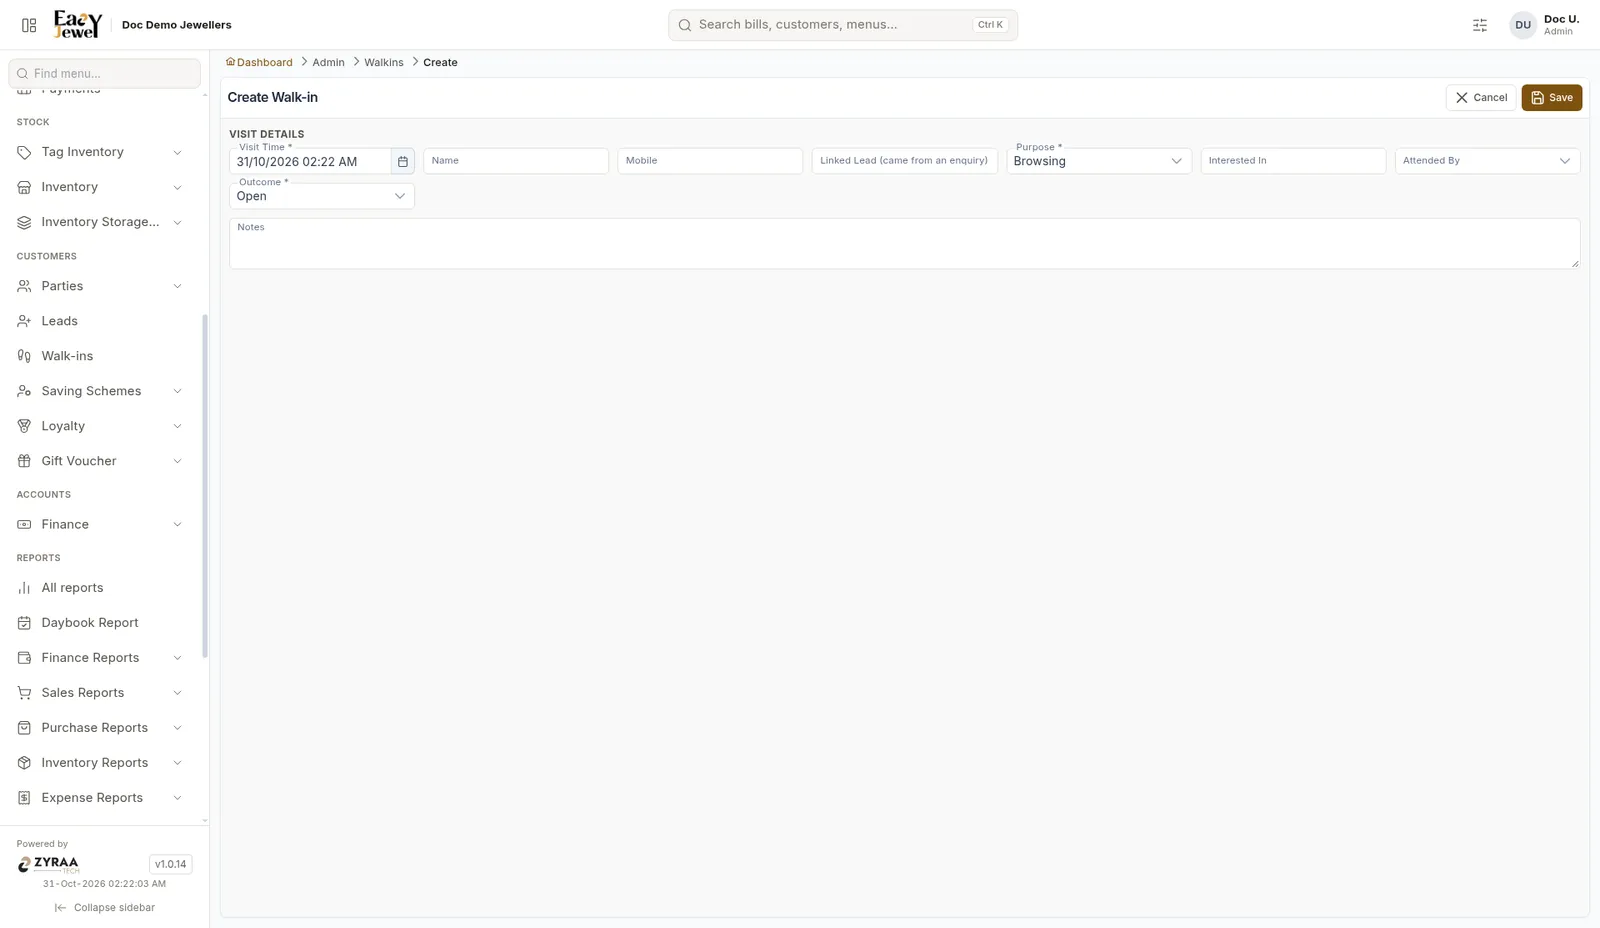Go to Dashboard via breadcrumb

[x=259, y=62]
